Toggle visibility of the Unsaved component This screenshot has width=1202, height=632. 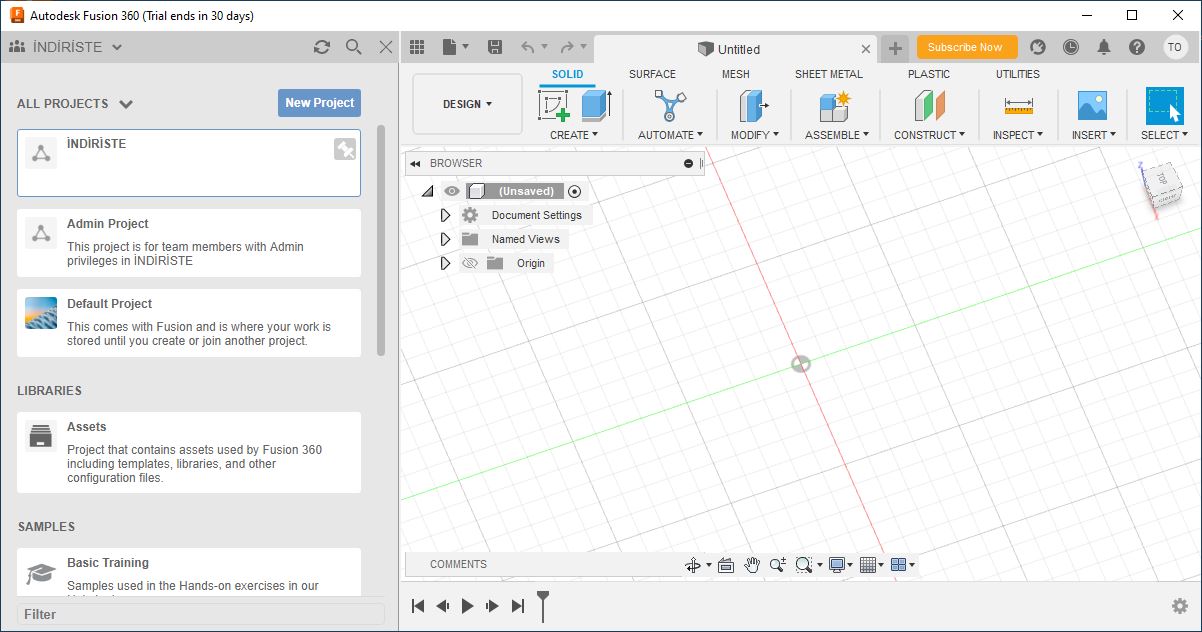click(452, 191)
